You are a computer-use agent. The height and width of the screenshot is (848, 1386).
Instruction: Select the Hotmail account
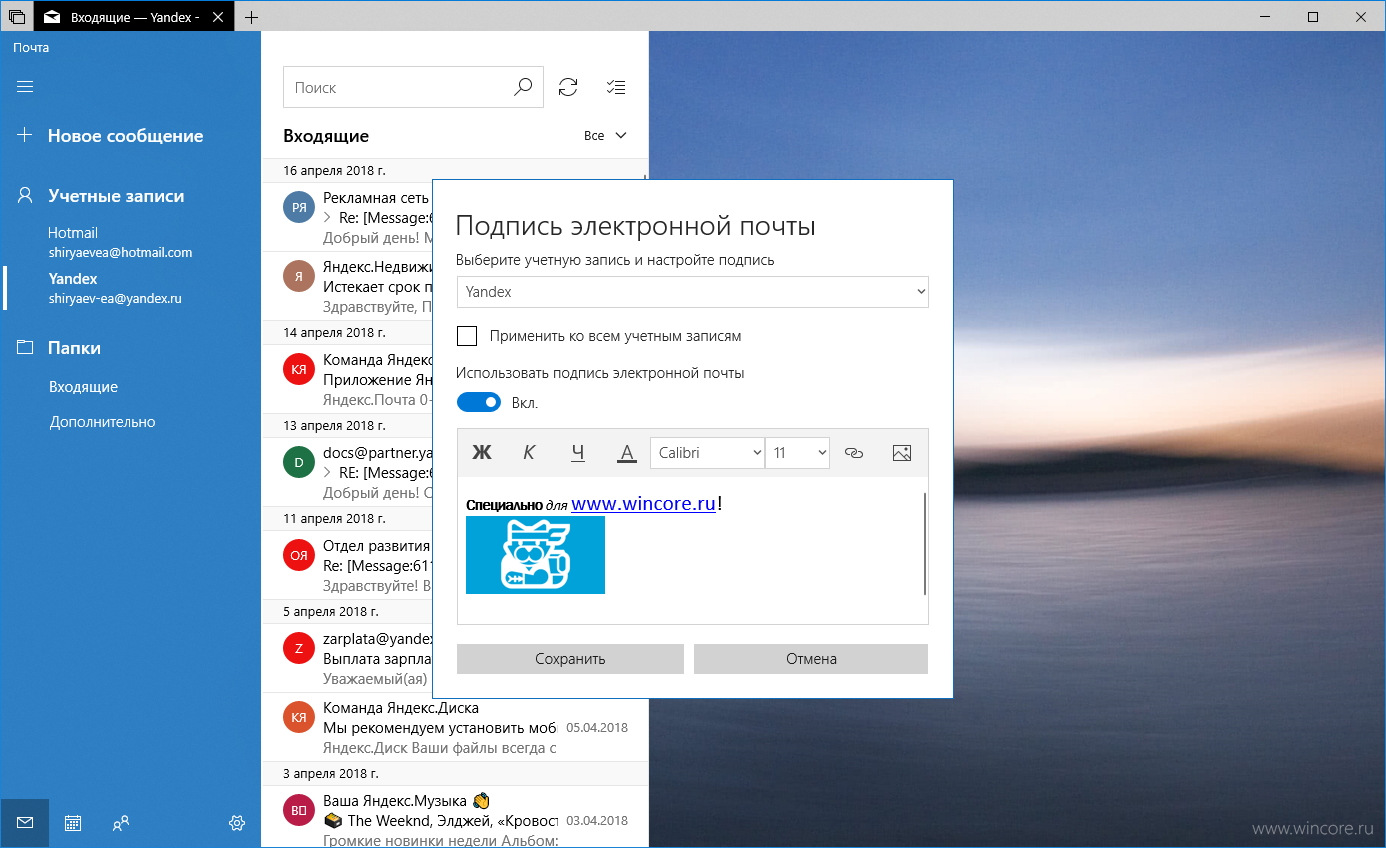(130, 242)
